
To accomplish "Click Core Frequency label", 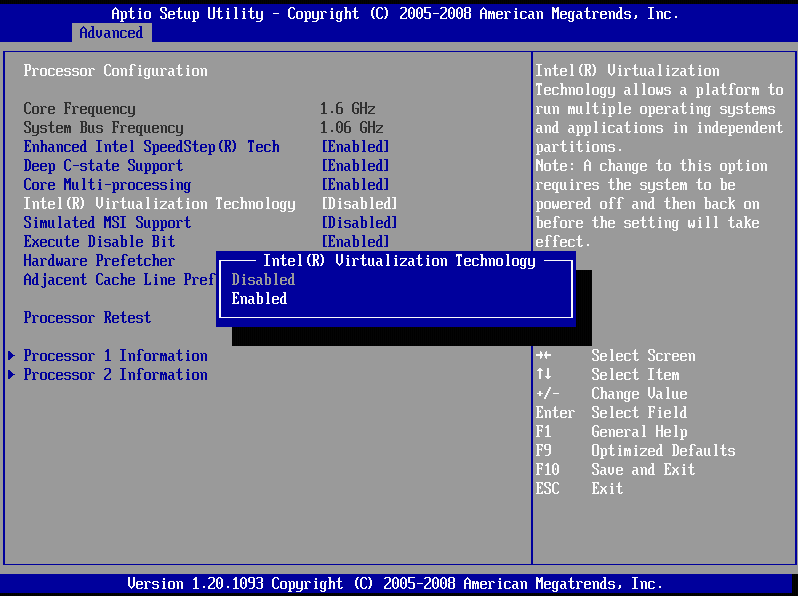I will (x=79, y=109).
